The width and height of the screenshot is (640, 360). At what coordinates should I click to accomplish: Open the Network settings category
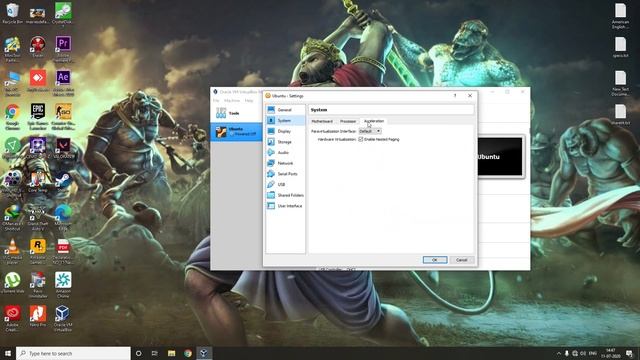(285, 163)
